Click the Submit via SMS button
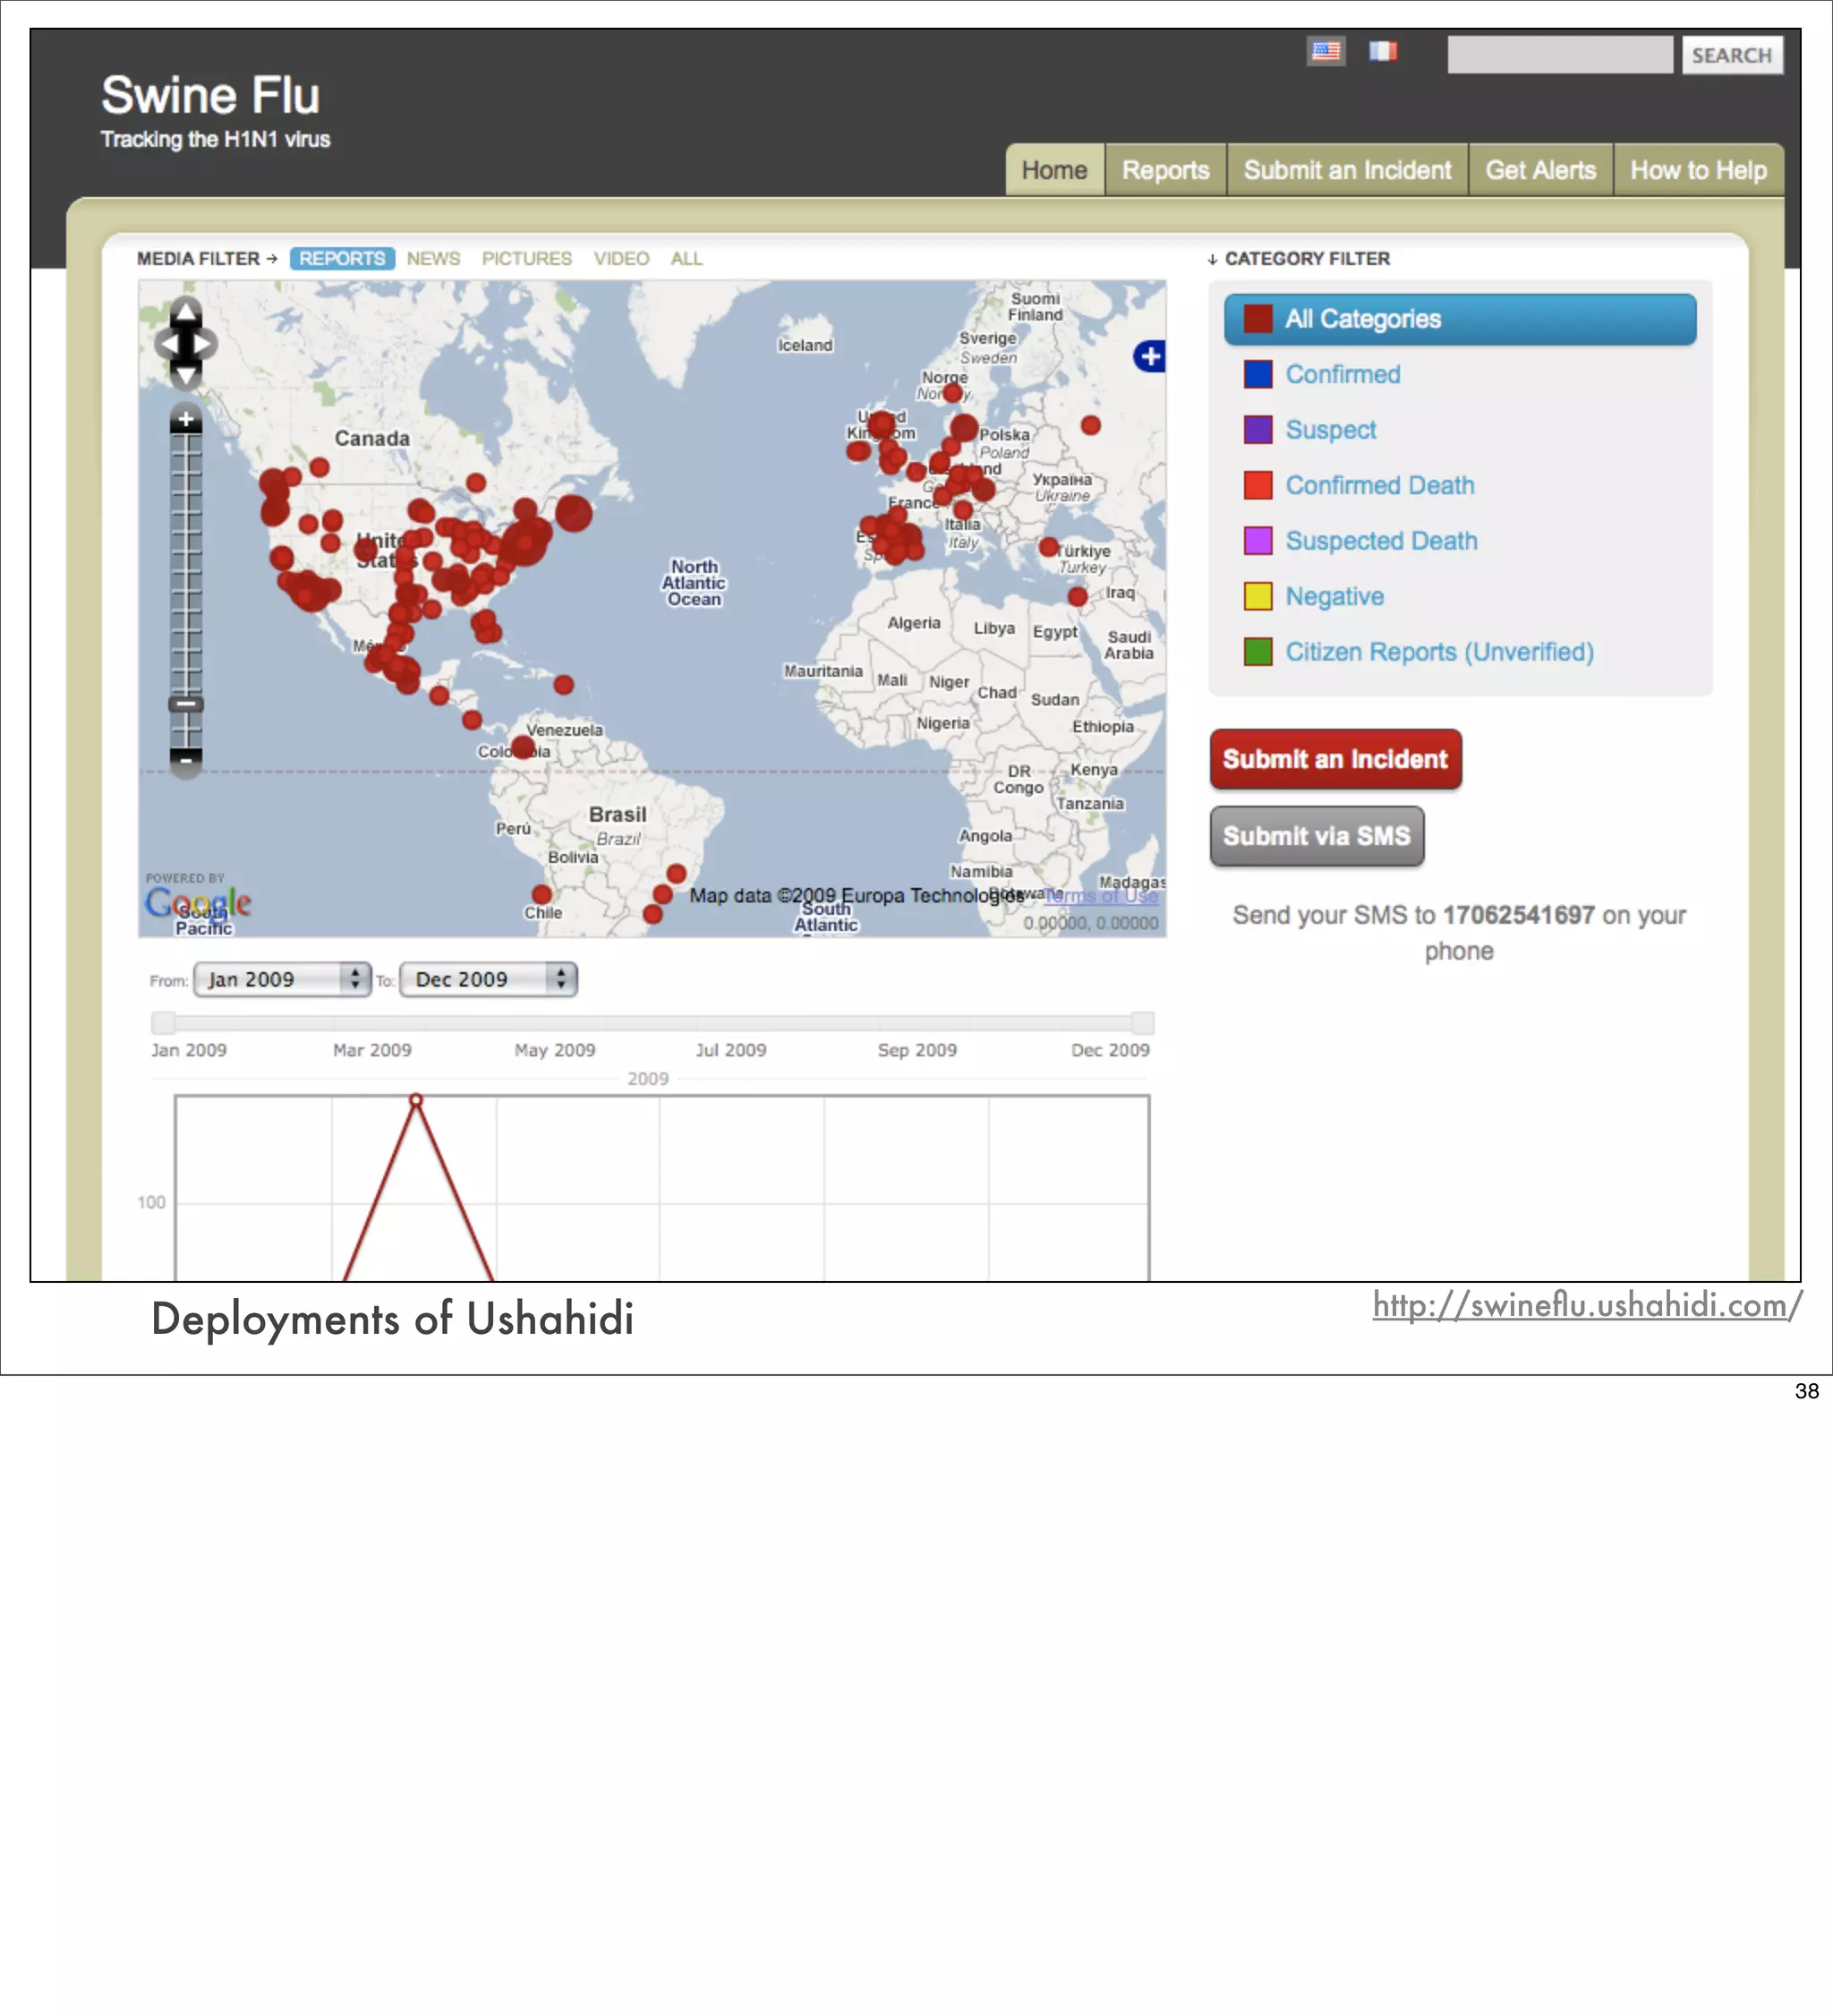Viewport: 1833px width, 2016px height. [1316, 836]
